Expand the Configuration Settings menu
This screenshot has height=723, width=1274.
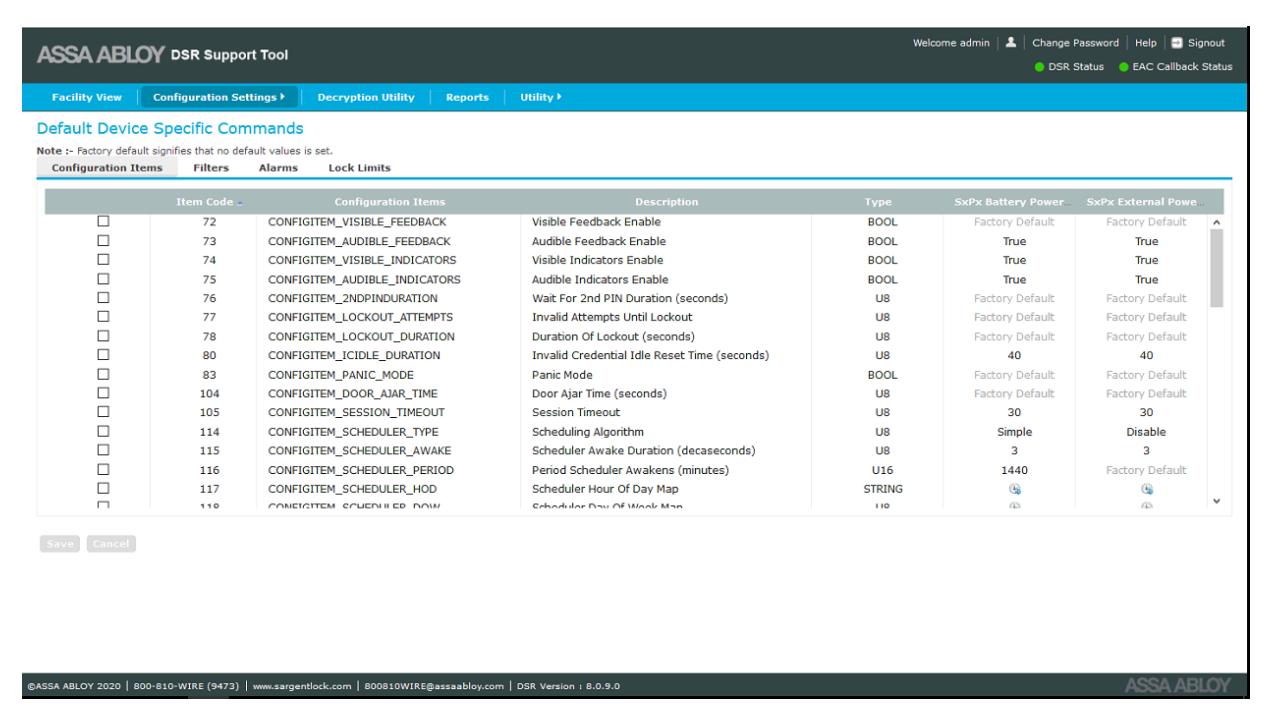(219, 97)
